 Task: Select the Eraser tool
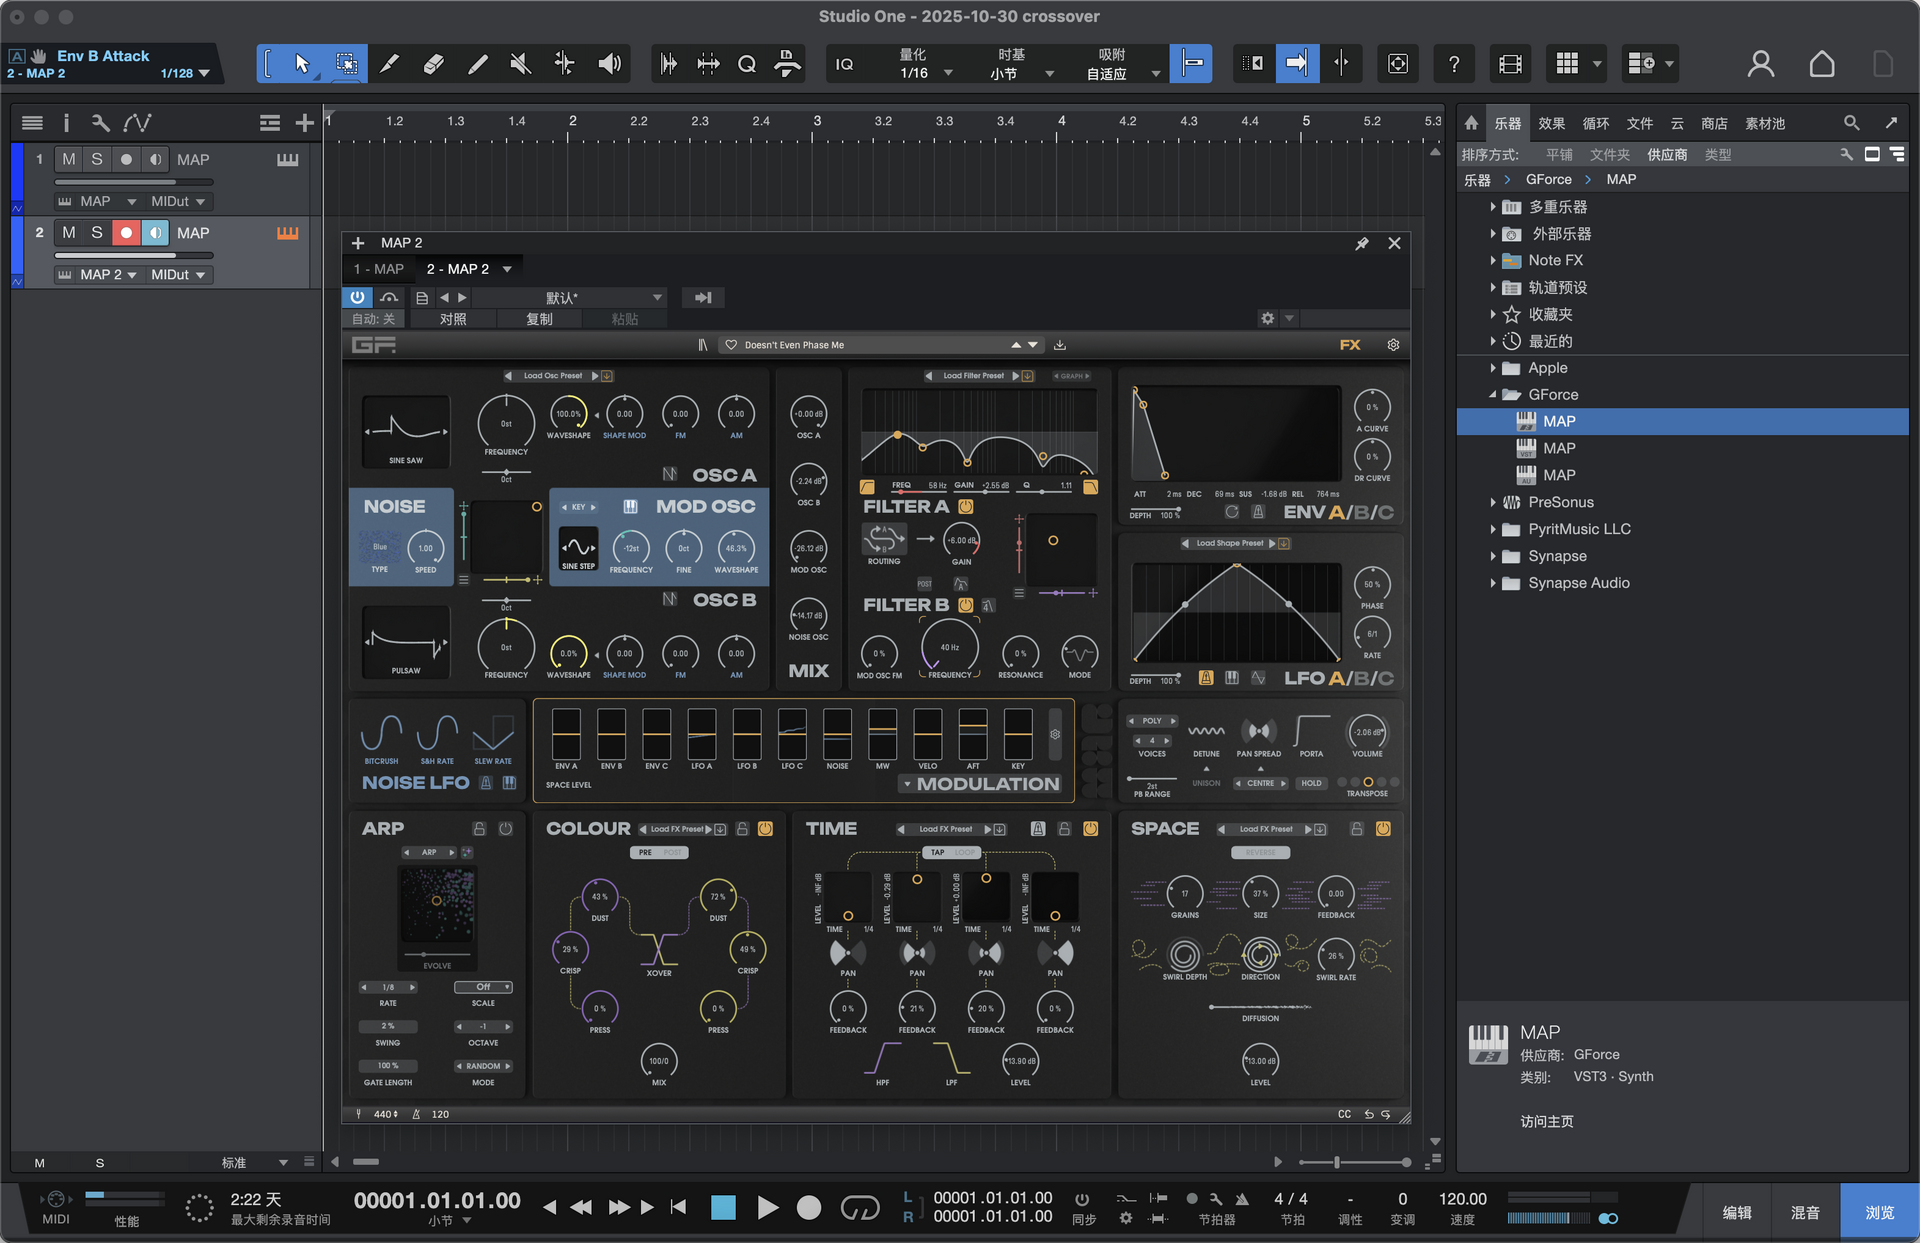pos(433,64)
